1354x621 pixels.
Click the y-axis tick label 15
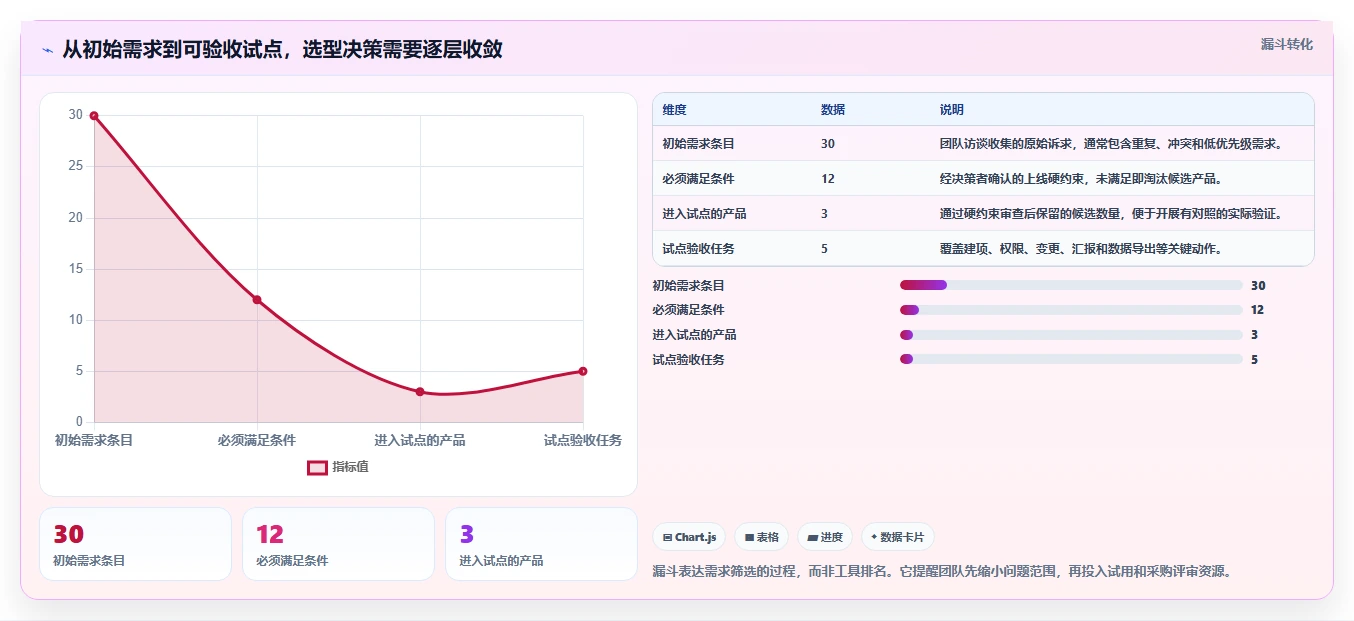coord(76,269)
